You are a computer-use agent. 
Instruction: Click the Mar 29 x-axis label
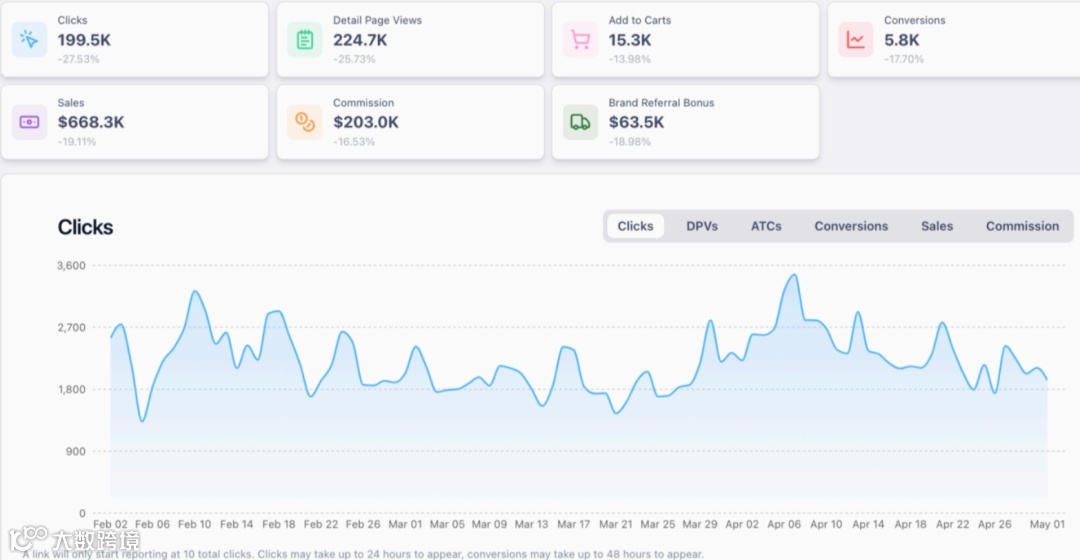(x=700, y=524)
